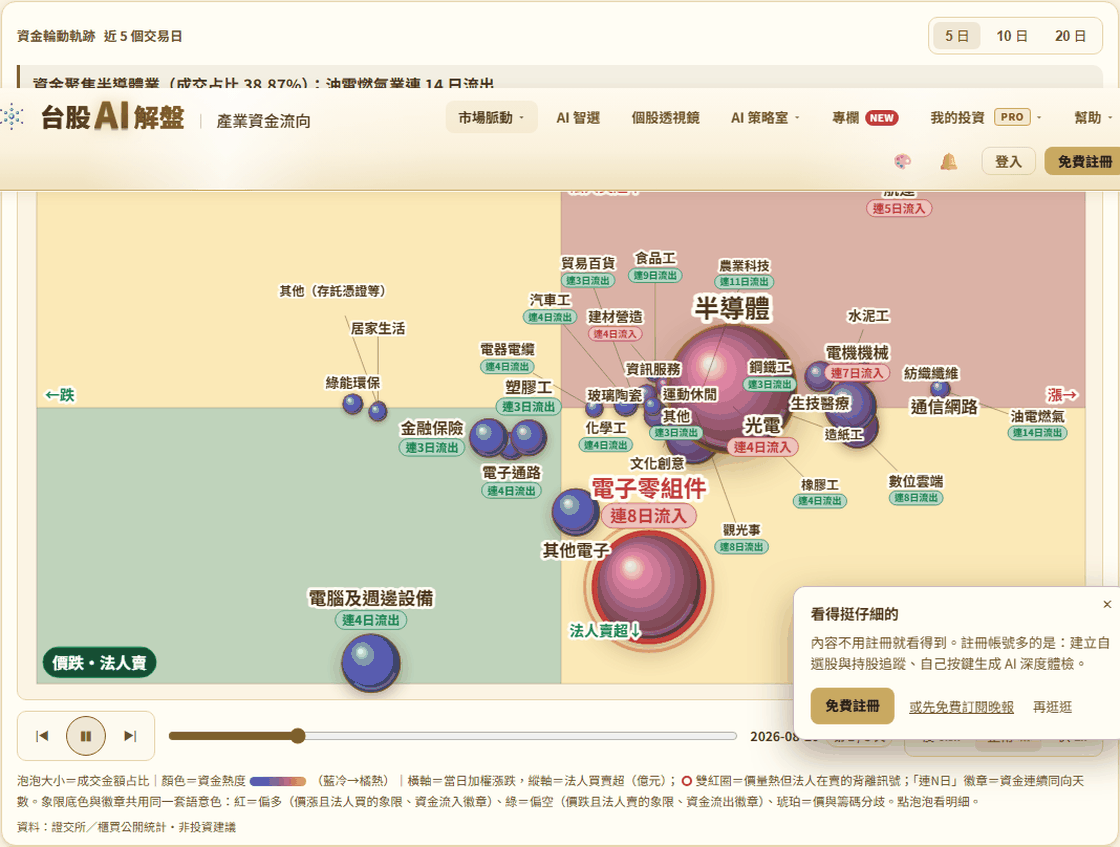This screenshot has width=1120, height=847.
Task: Expand the AI 策略室 menu
Action: [765, 118]
